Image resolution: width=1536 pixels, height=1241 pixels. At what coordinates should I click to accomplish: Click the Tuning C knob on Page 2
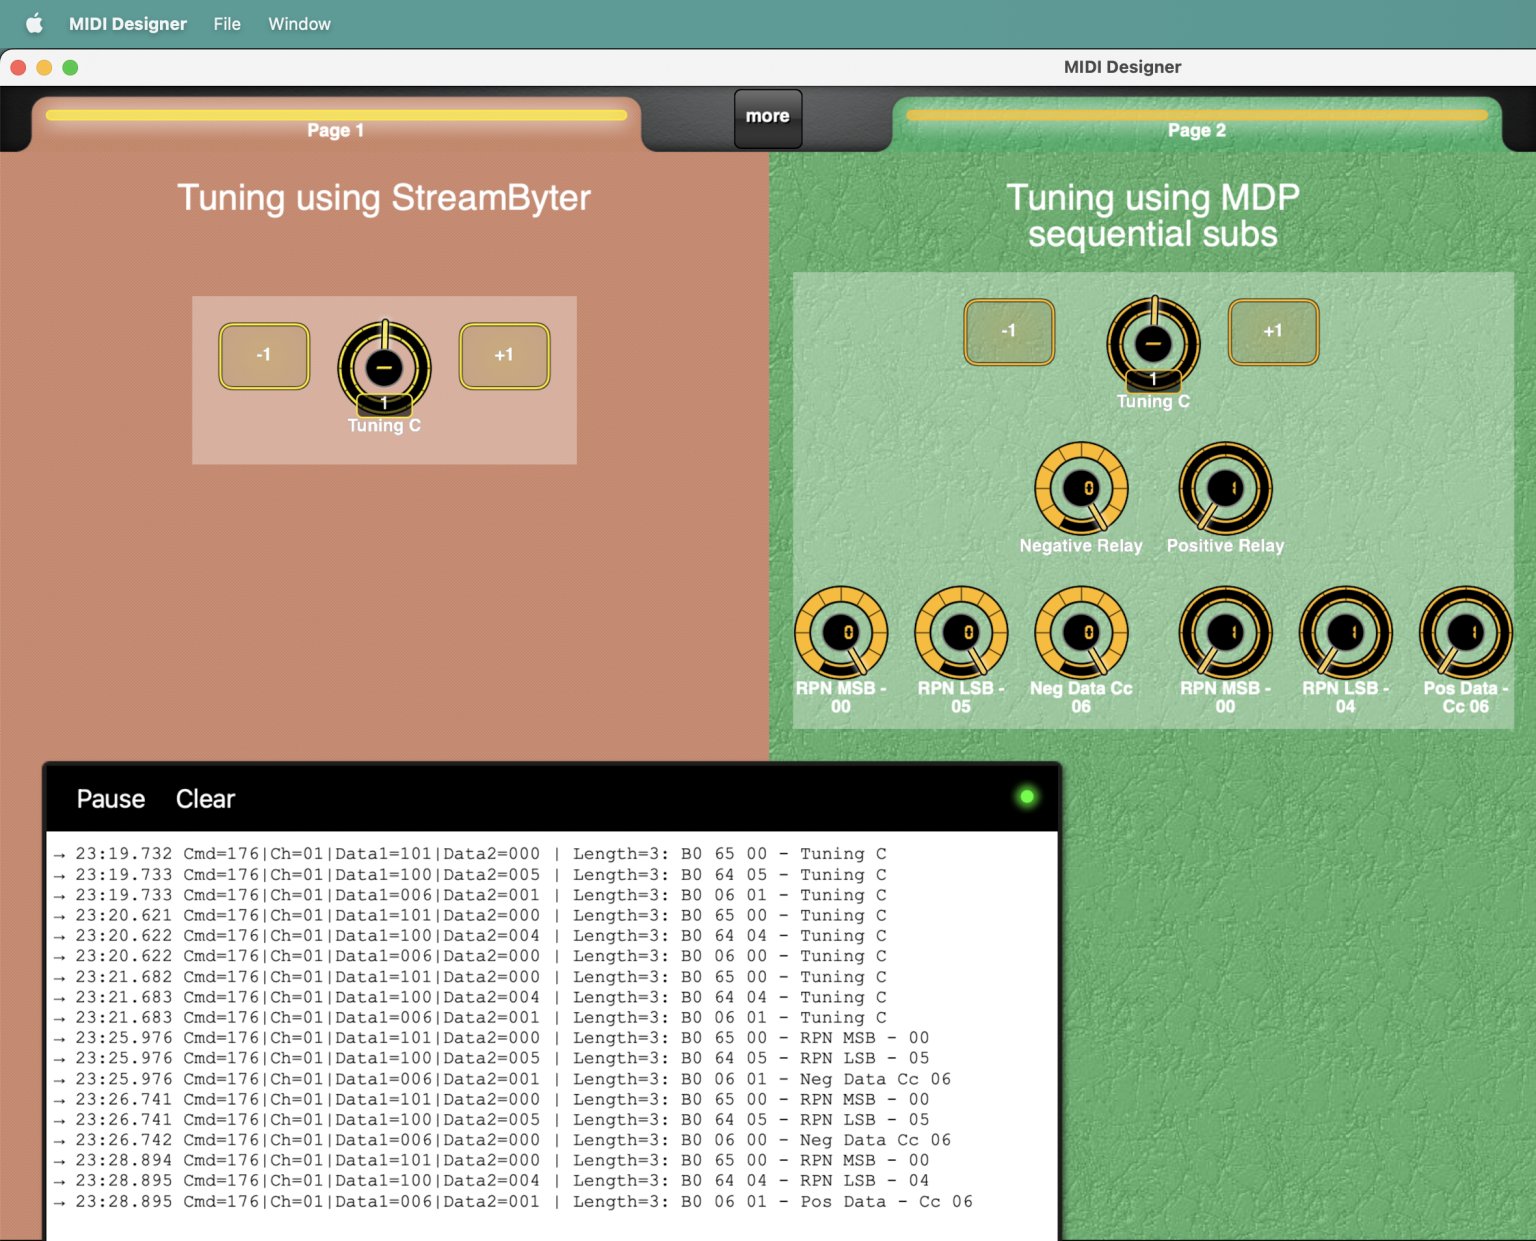click(x=1153, y=343)
